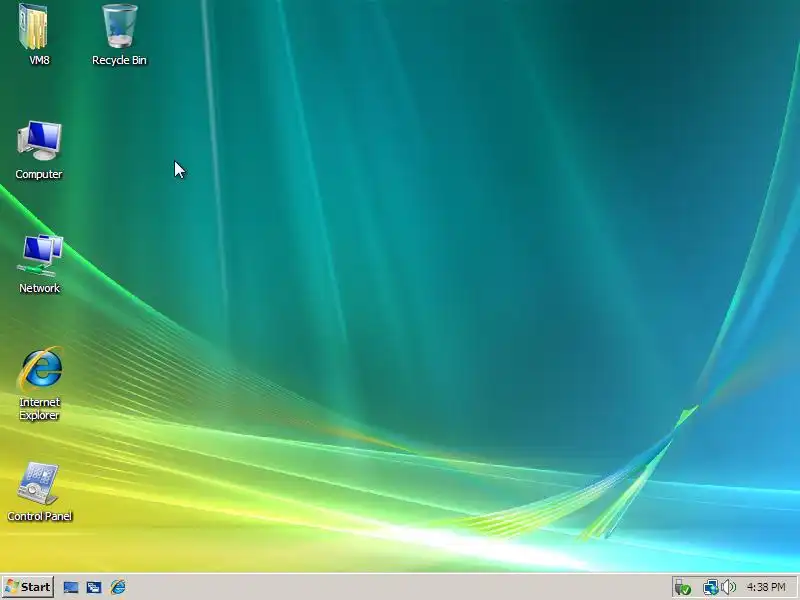Open network status tray icon
This screenshot has width=800, height=600.
(710, 587)
